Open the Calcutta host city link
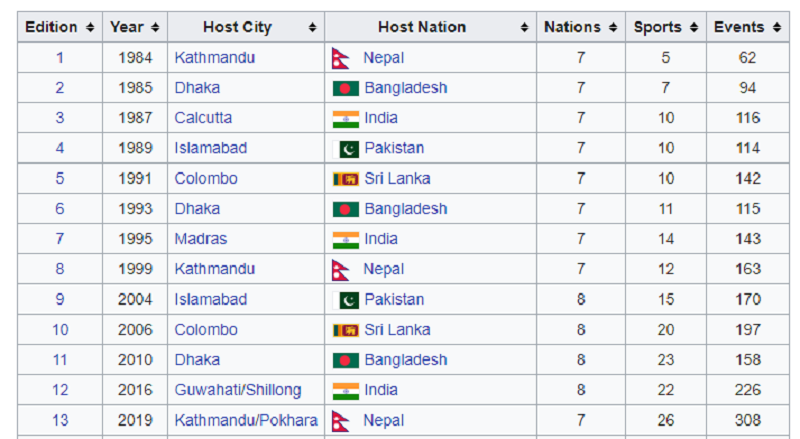The width and height of the screenshot is (800, 439). [203, 118]
